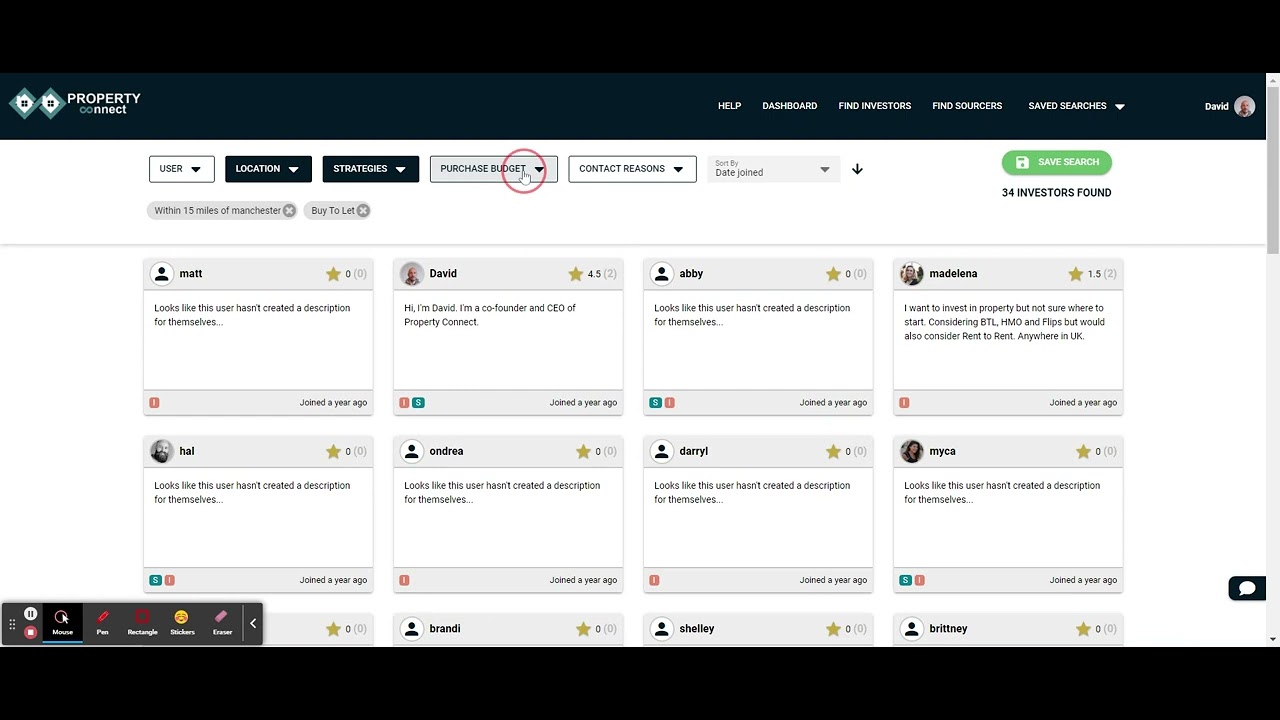Click the David user name in header
The height and width of the screenshot is (720, 1280).
tap(1216, 106)
